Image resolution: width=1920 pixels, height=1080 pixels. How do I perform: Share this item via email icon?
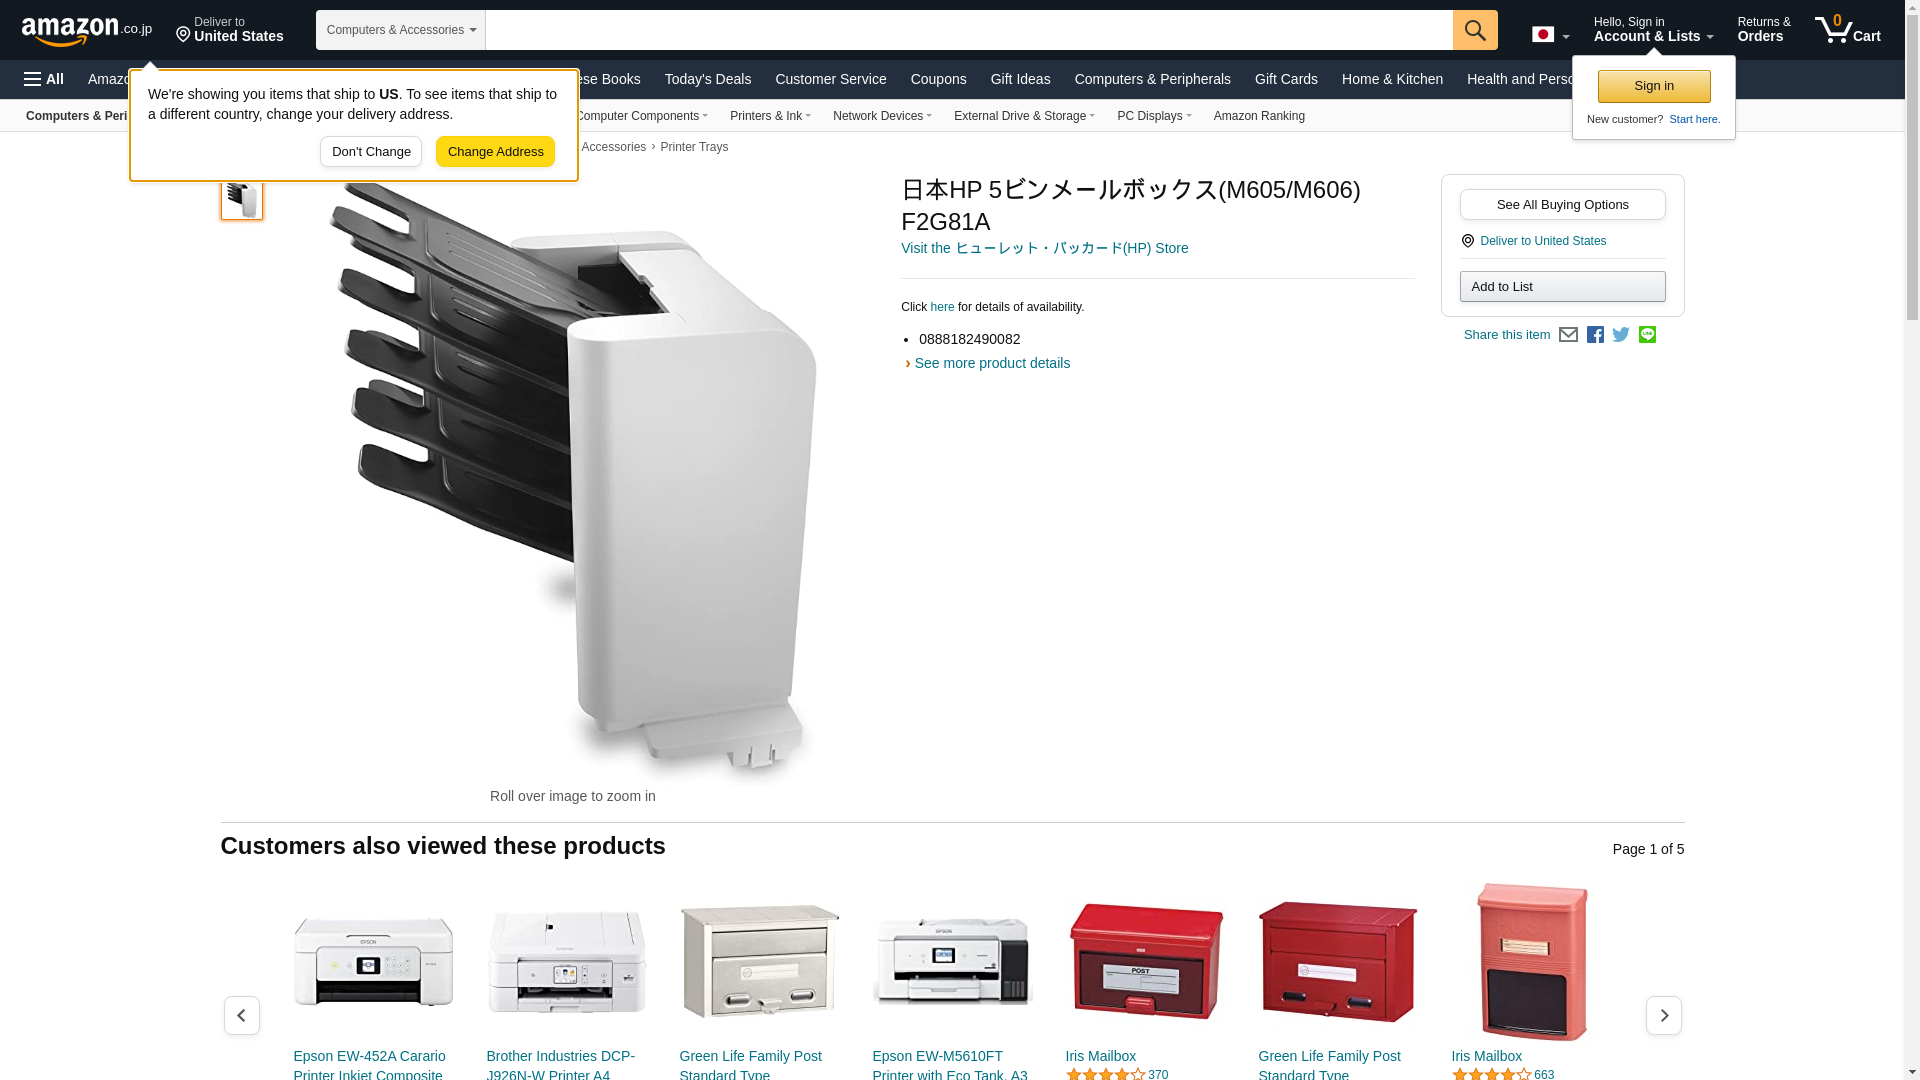[x=1568, y=335]
